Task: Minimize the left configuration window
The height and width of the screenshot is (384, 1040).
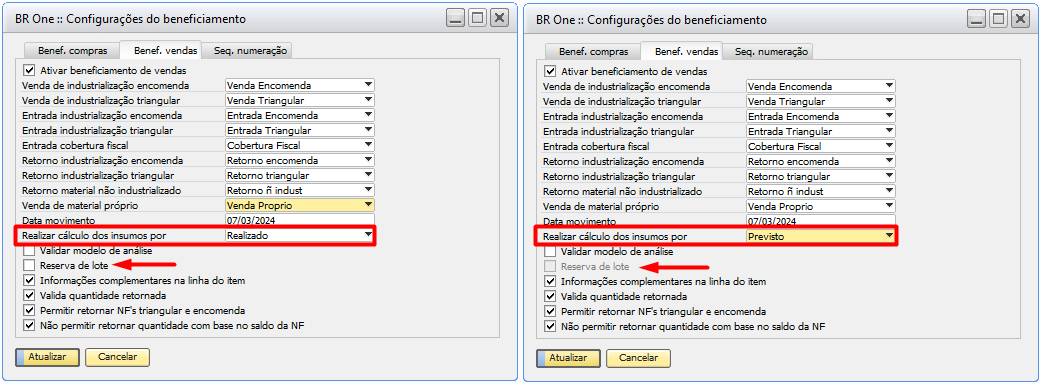Action: 455,18
